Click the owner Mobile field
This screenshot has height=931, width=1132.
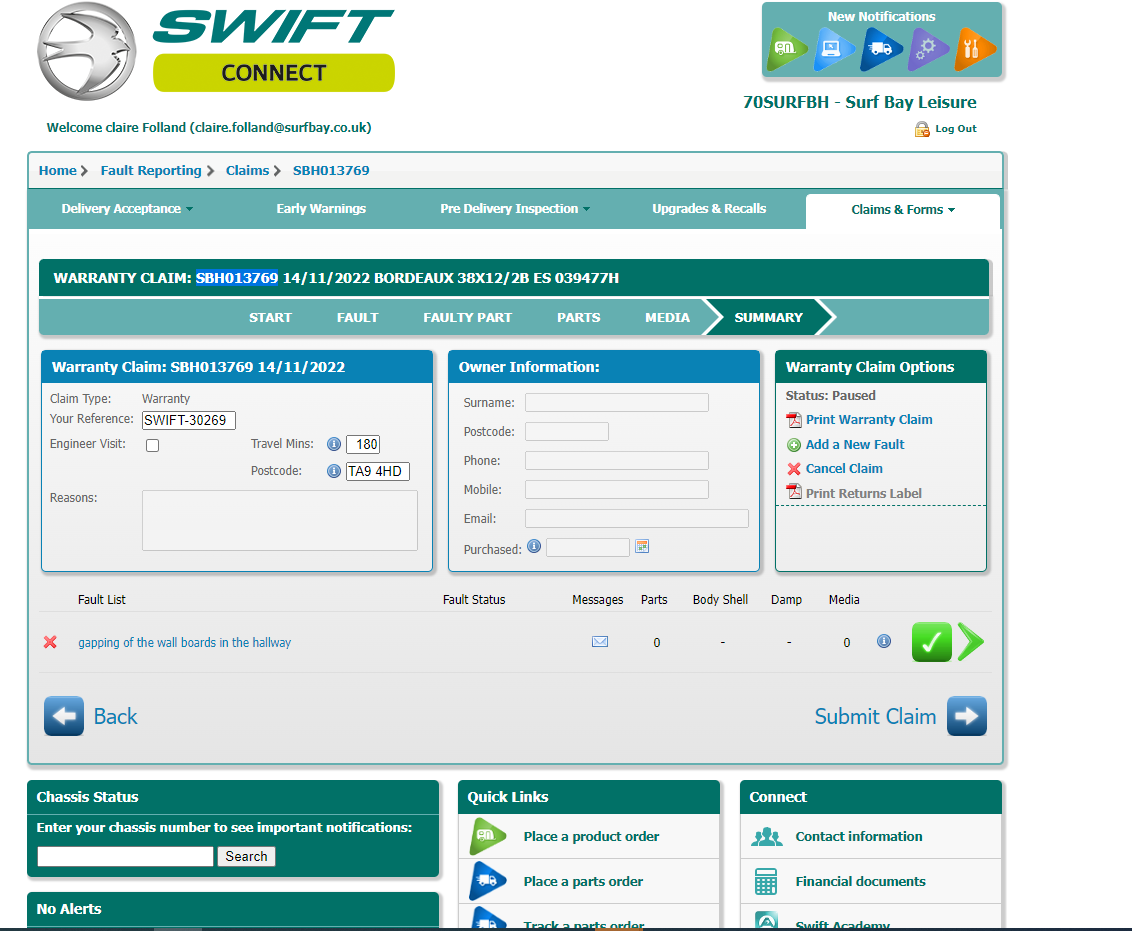tap(617, 489)
